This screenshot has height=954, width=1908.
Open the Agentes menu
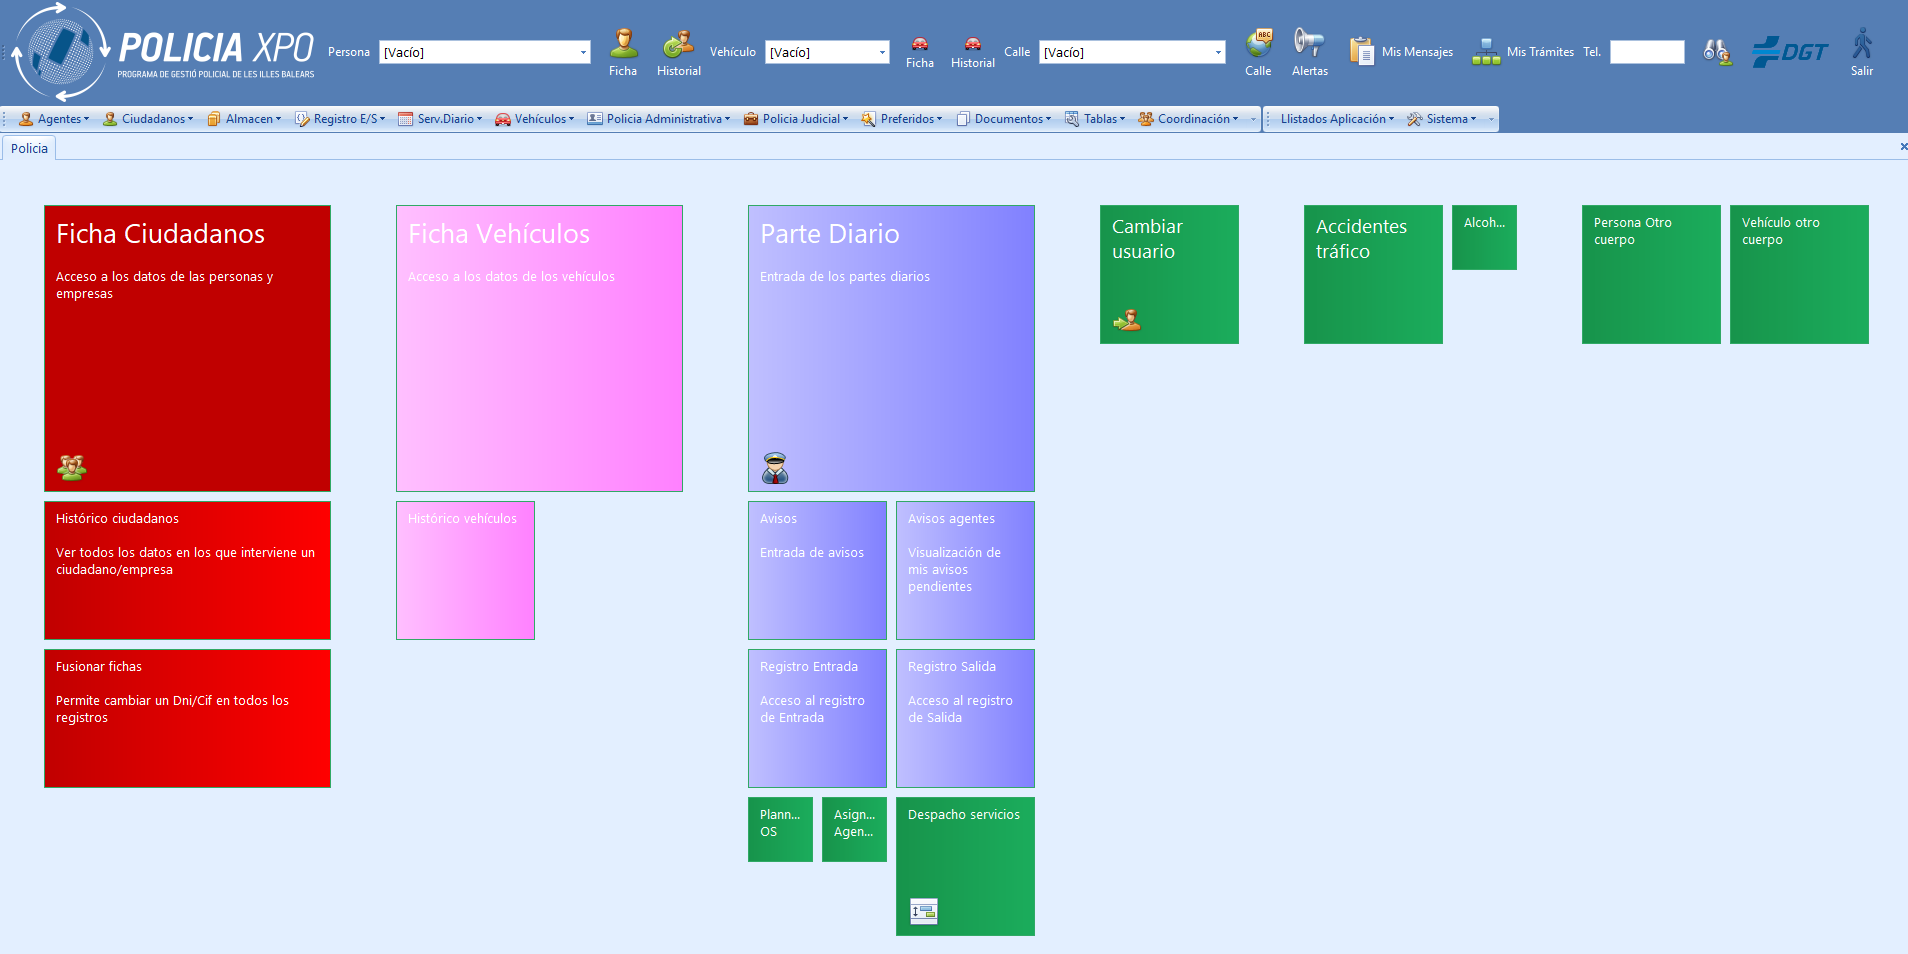click(55, 119)
